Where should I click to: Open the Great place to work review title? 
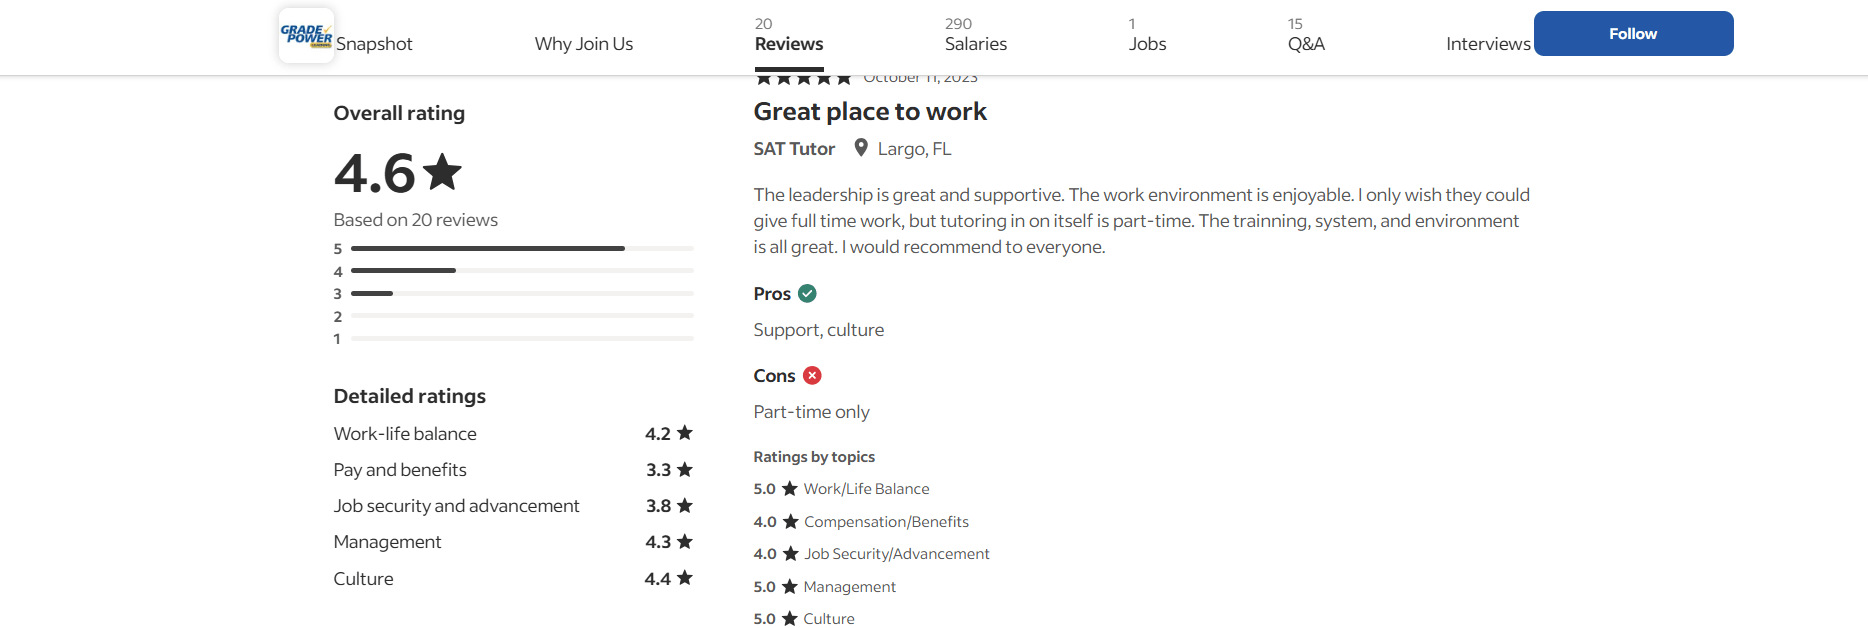click(x=870, y=112)
